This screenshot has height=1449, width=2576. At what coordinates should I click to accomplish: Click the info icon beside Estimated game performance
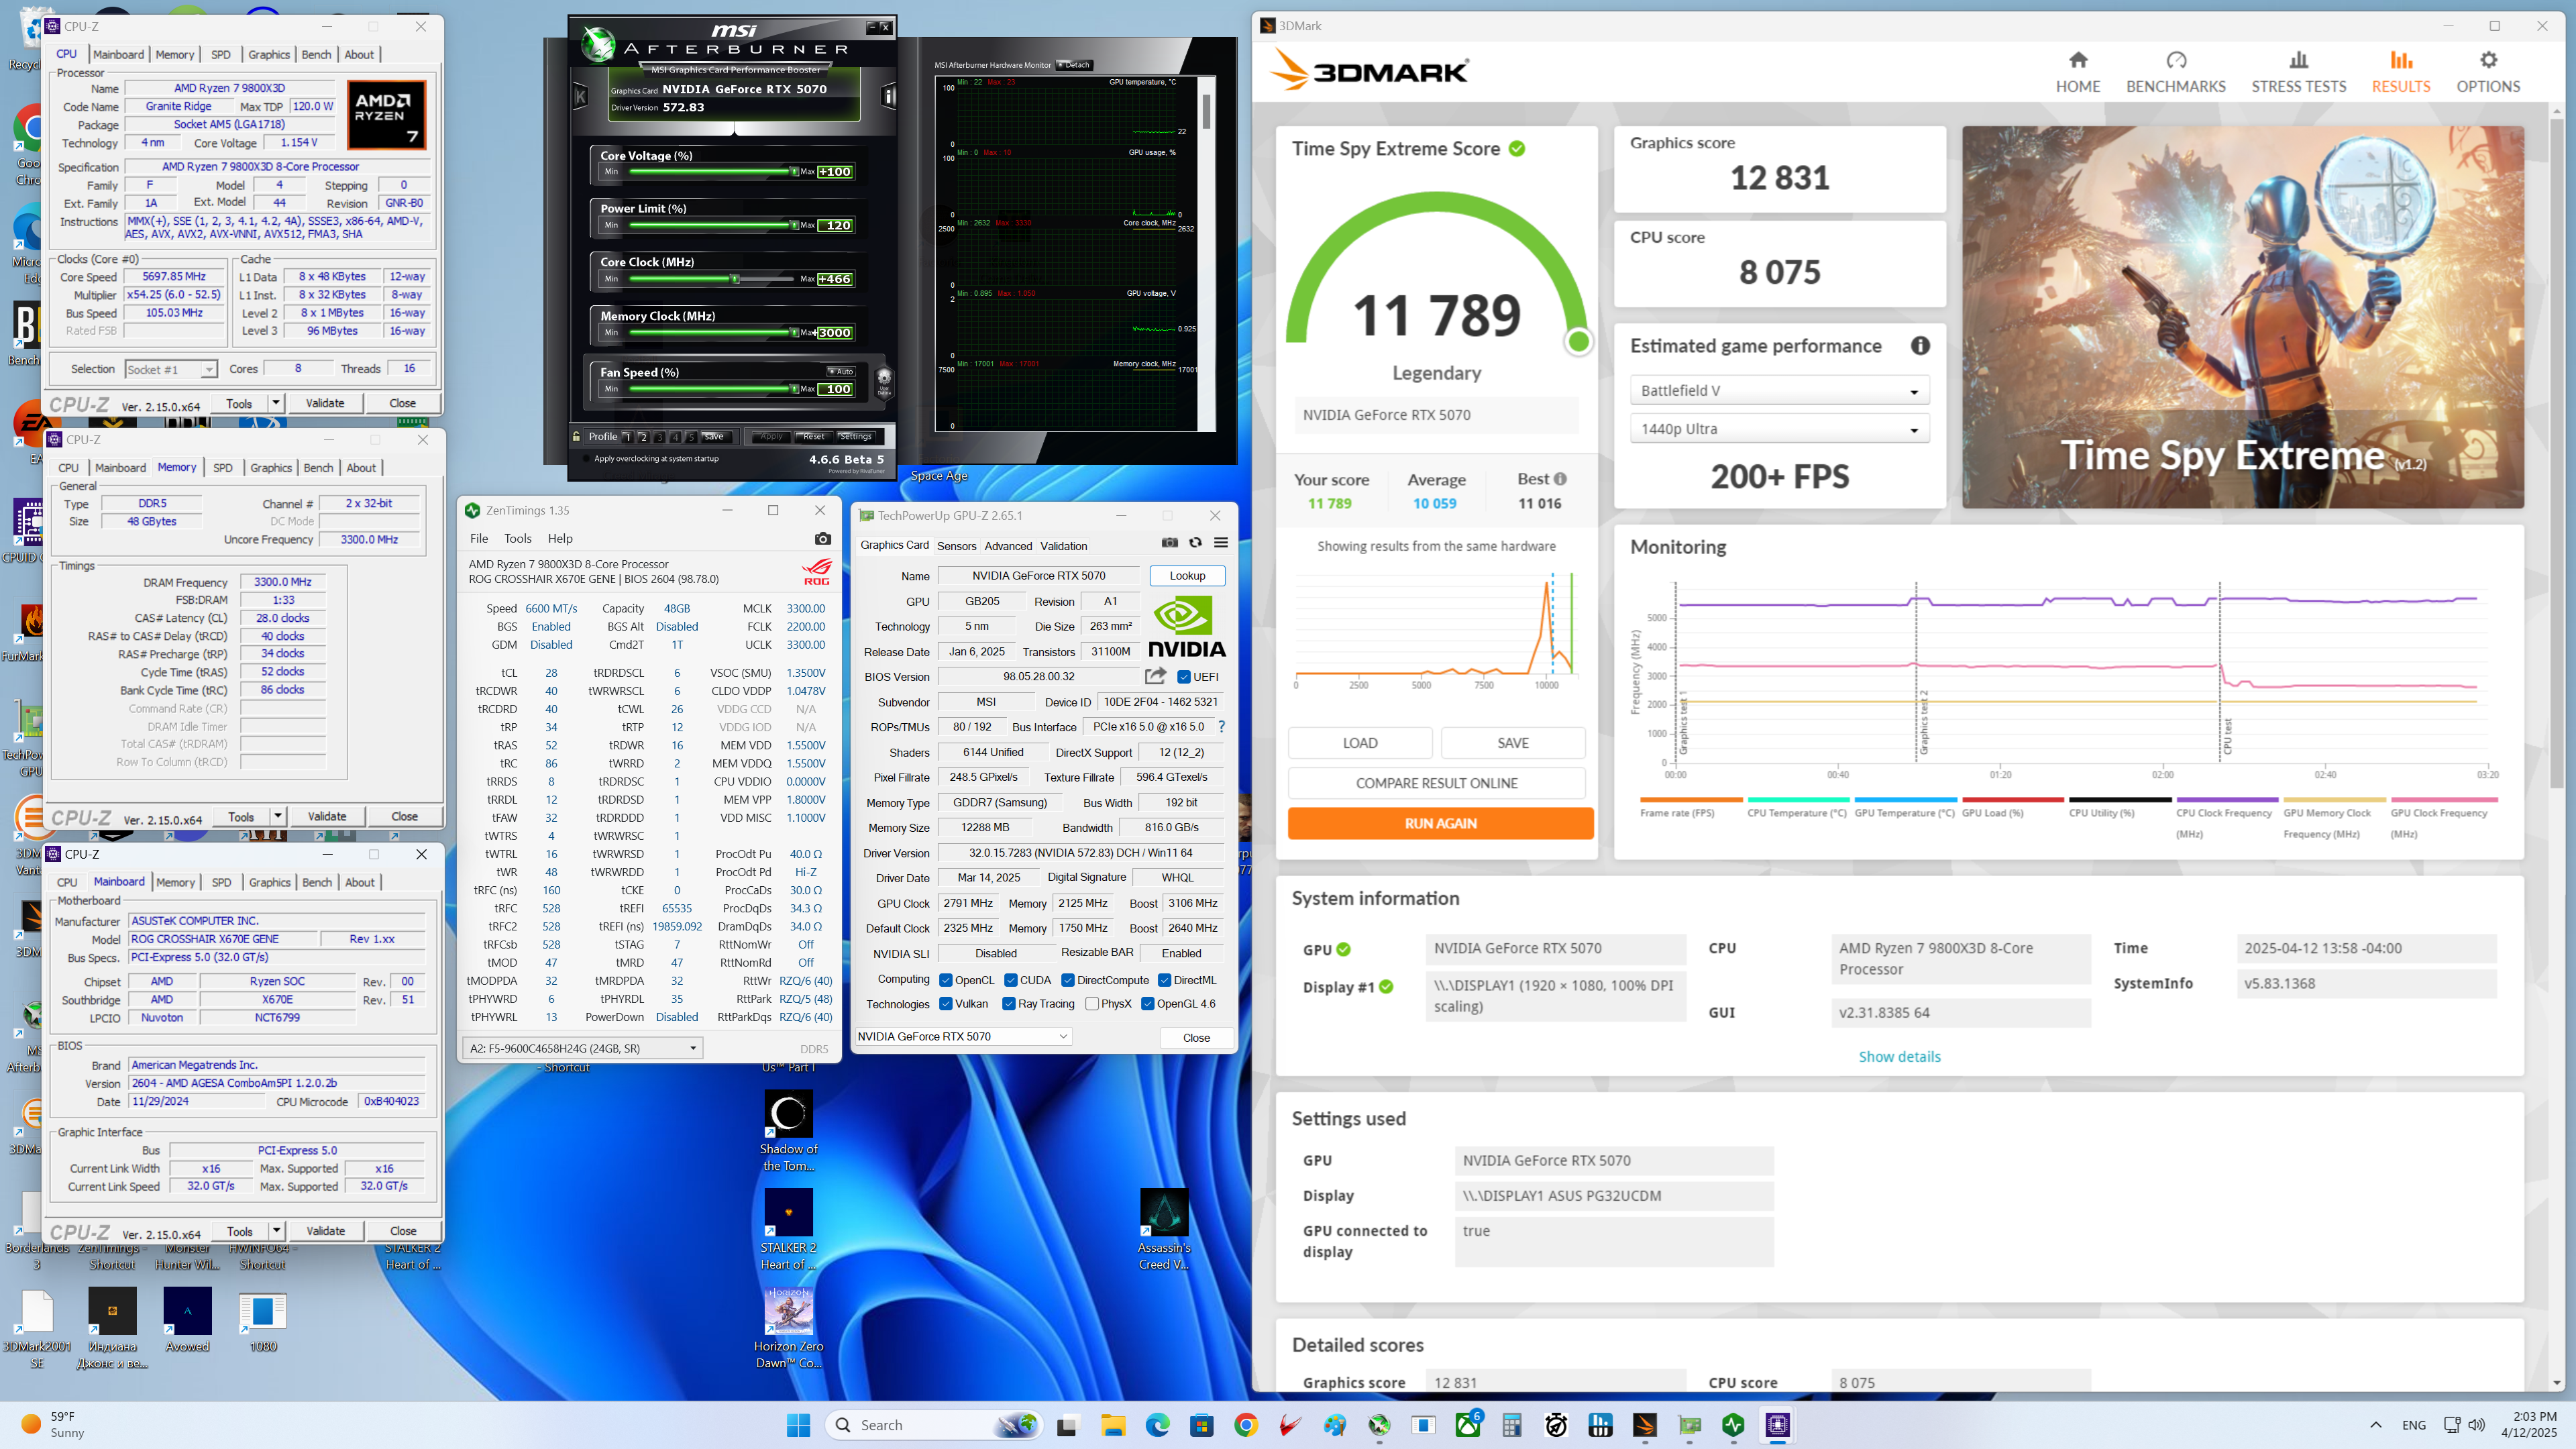click(x=1920, y=346)
